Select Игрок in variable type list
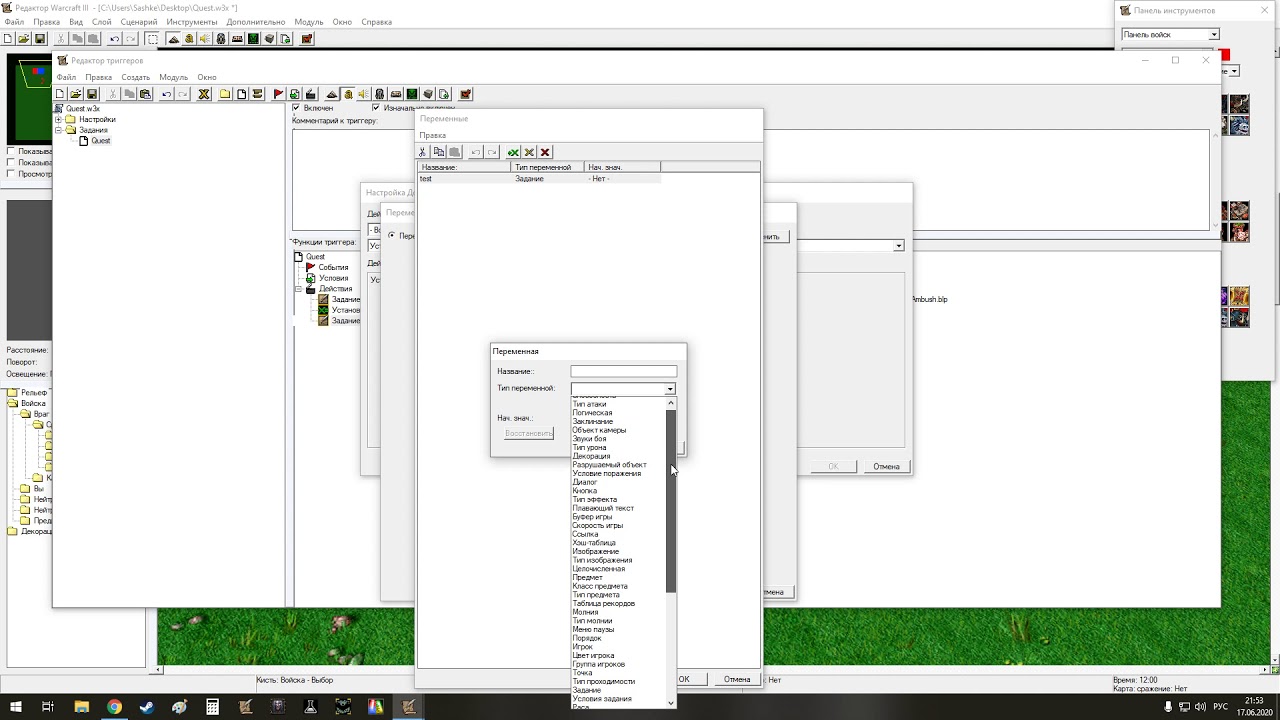Viewport: 1280px width, 720px height. pos(582,647)
